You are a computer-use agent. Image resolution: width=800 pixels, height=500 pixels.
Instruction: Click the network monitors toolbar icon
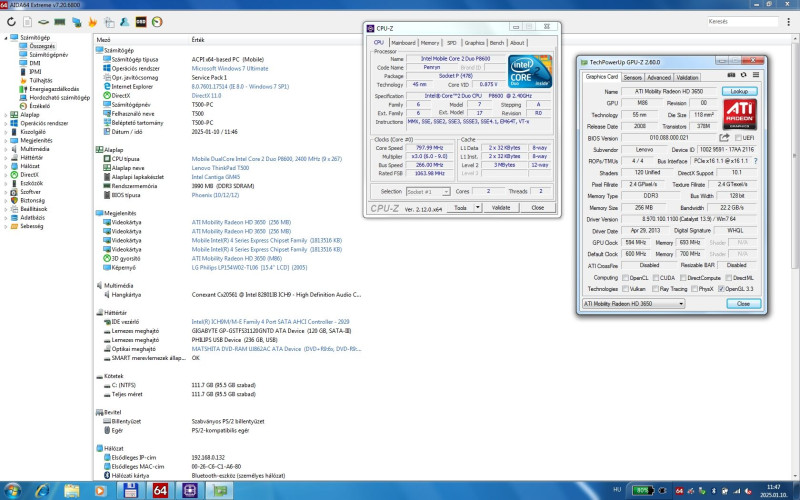(x=77, y=22)
